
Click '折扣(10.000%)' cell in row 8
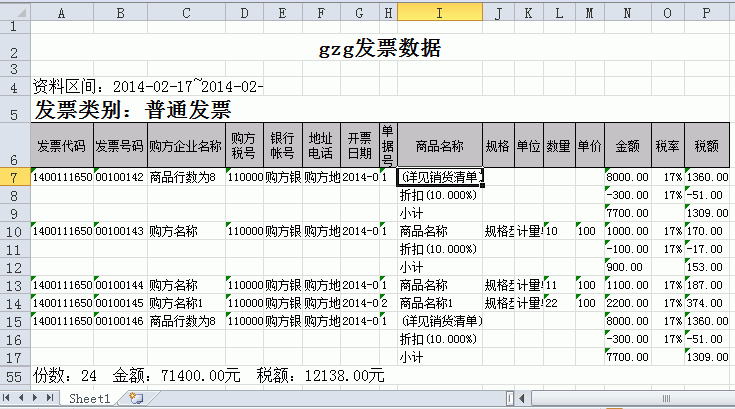pyautogui.click(x=440, y=195)
